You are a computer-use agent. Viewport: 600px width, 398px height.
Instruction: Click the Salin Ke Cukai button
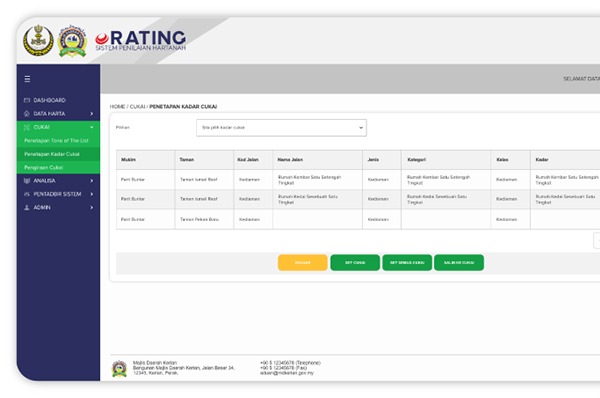coord(459,263)
